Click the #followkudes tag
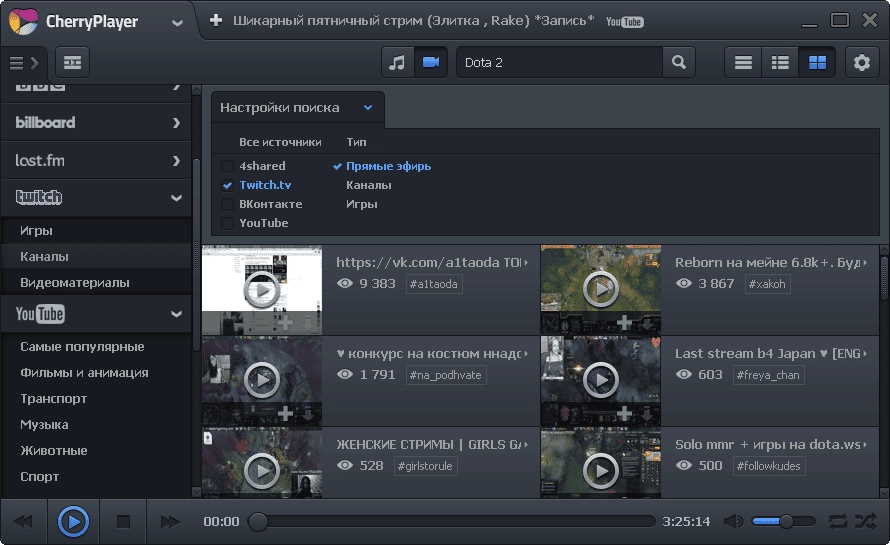 (769, 466)
